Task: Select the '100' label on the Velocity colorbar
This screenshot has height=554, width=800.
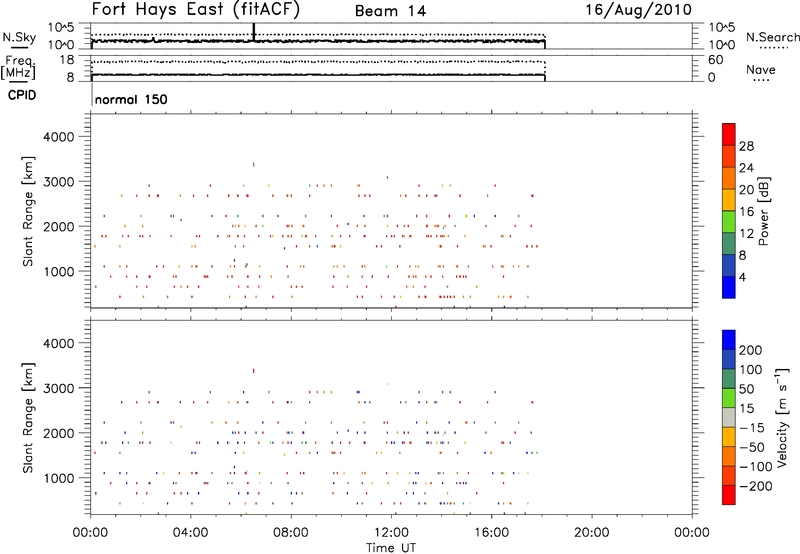Action: [x=751, y=369]
